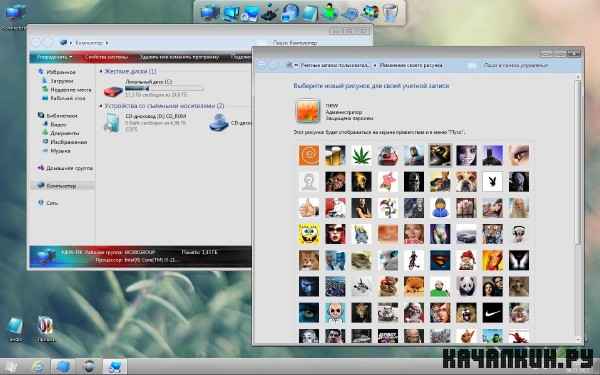Click the green user figure dock icon
This screenshot has width=600, height=375.
(x=329, y=13)
